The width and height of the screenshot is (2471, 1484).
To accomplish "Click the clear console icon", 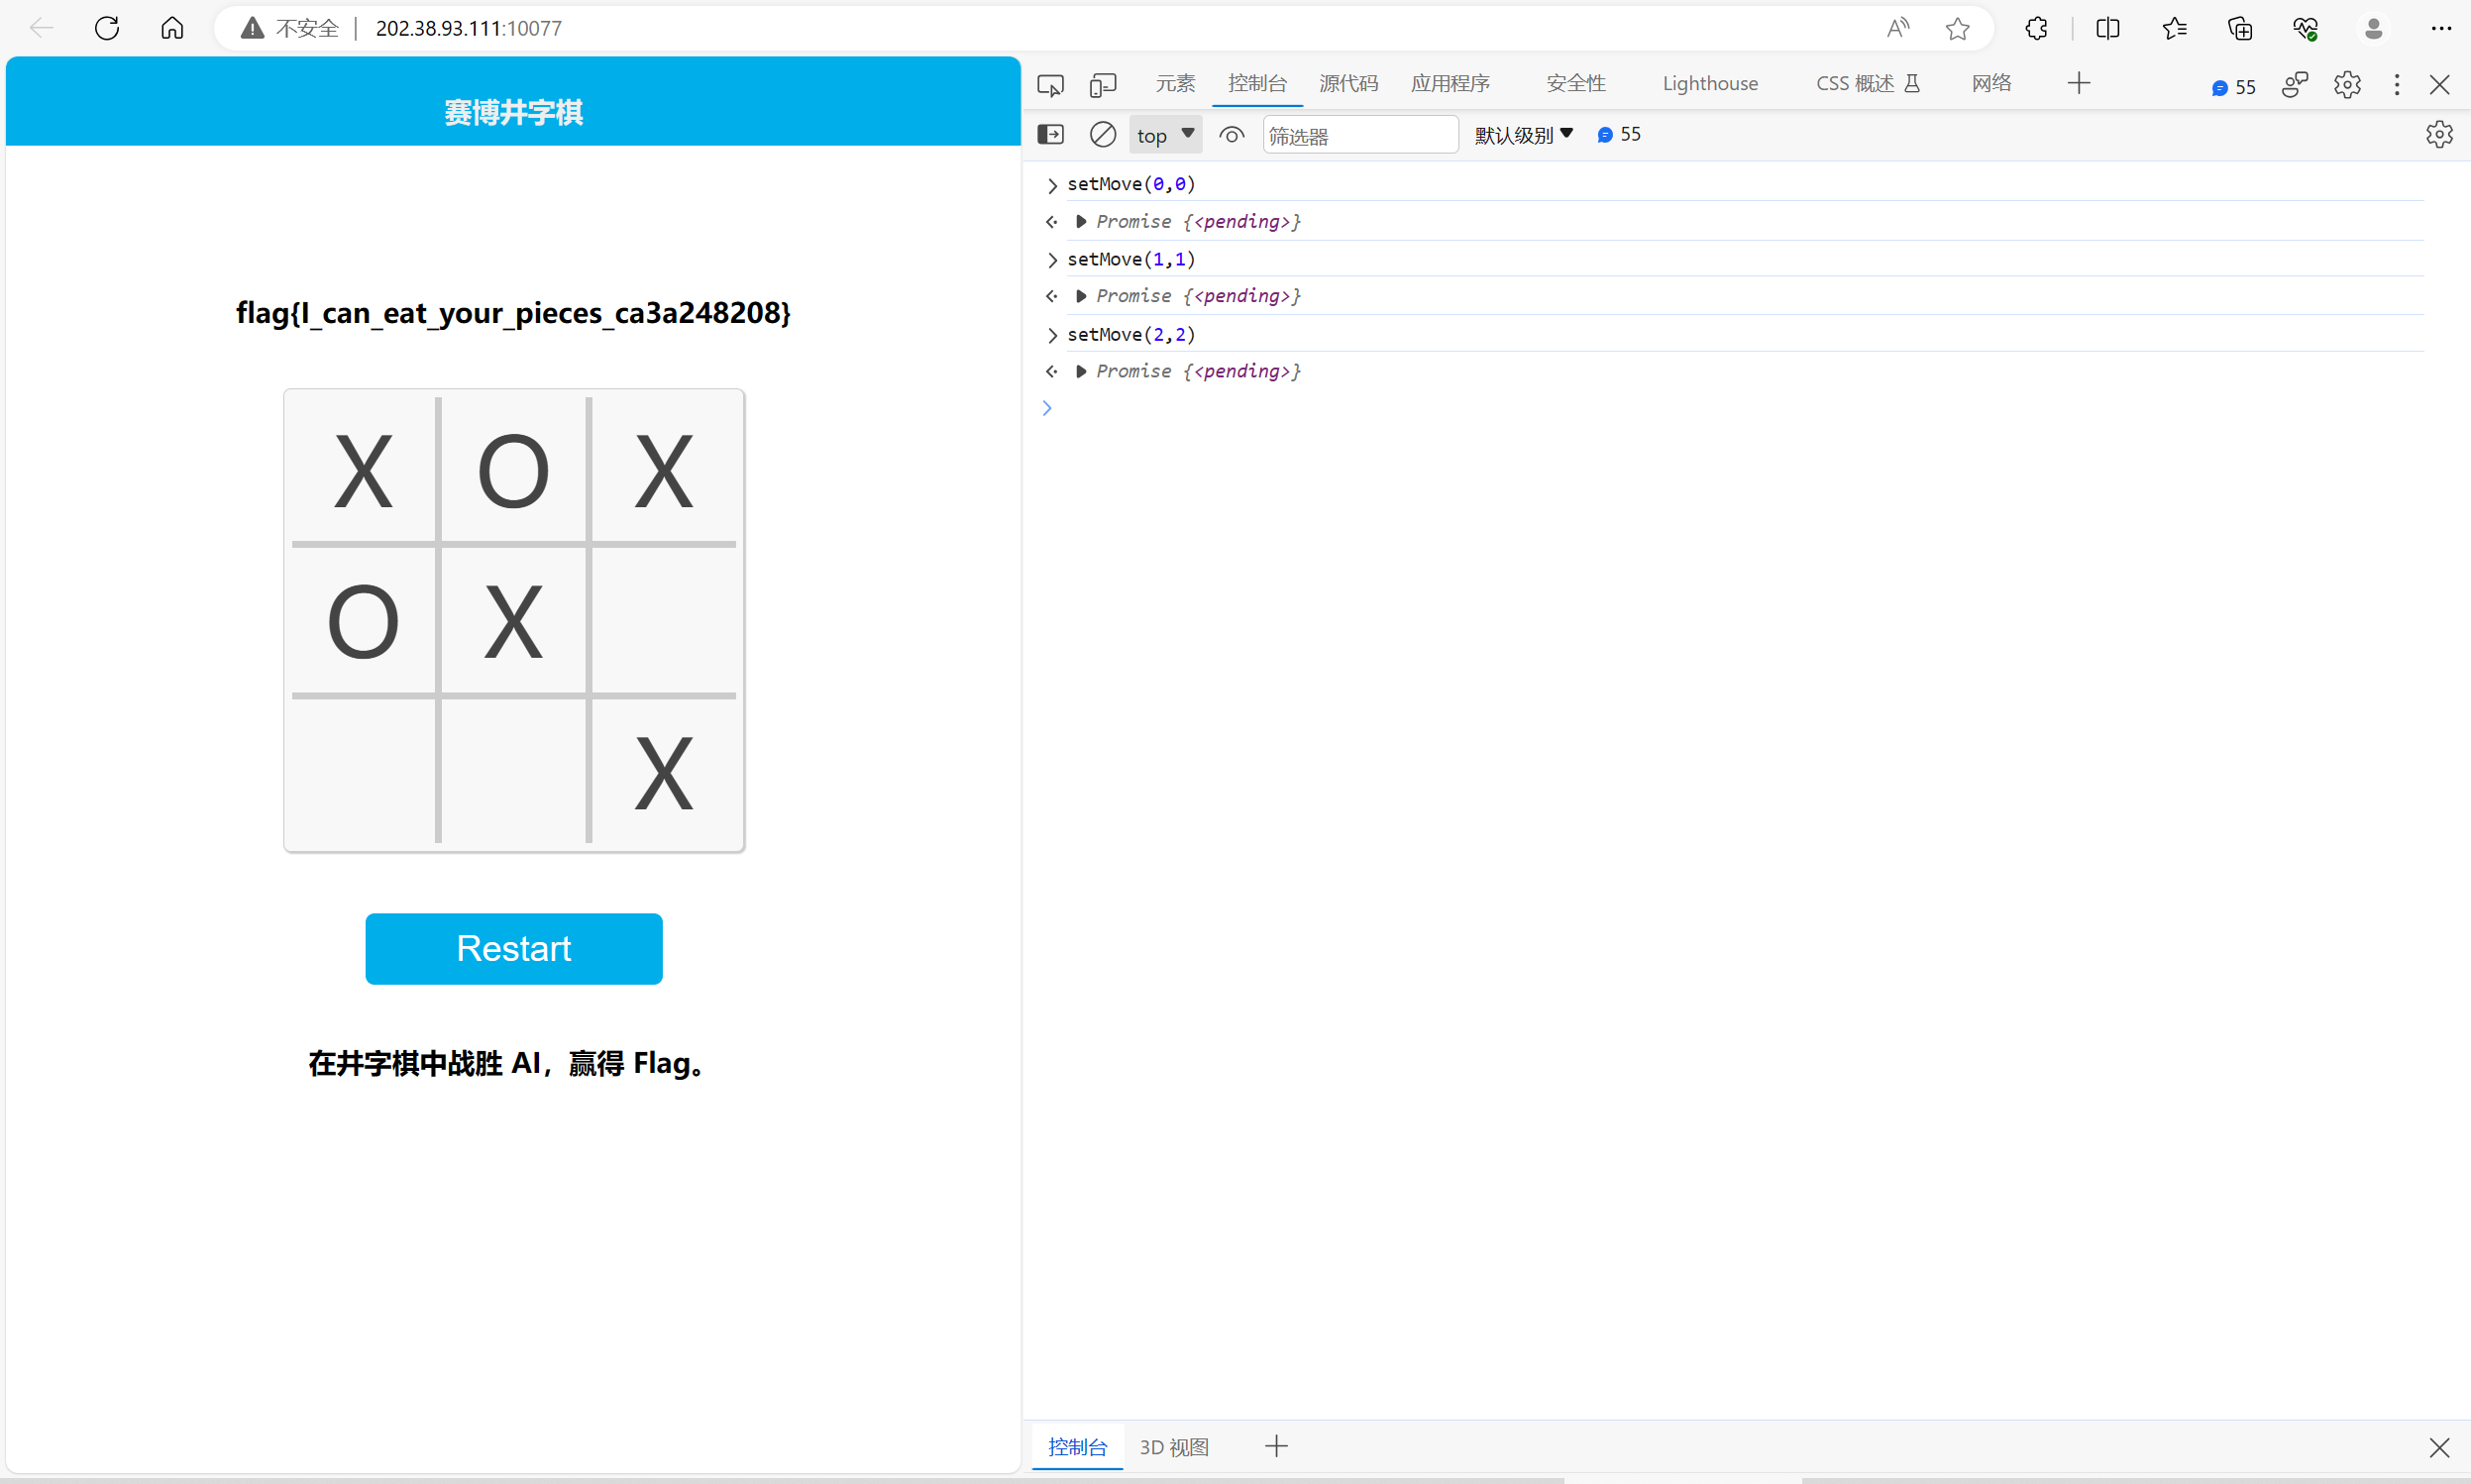I will 1102,134.
